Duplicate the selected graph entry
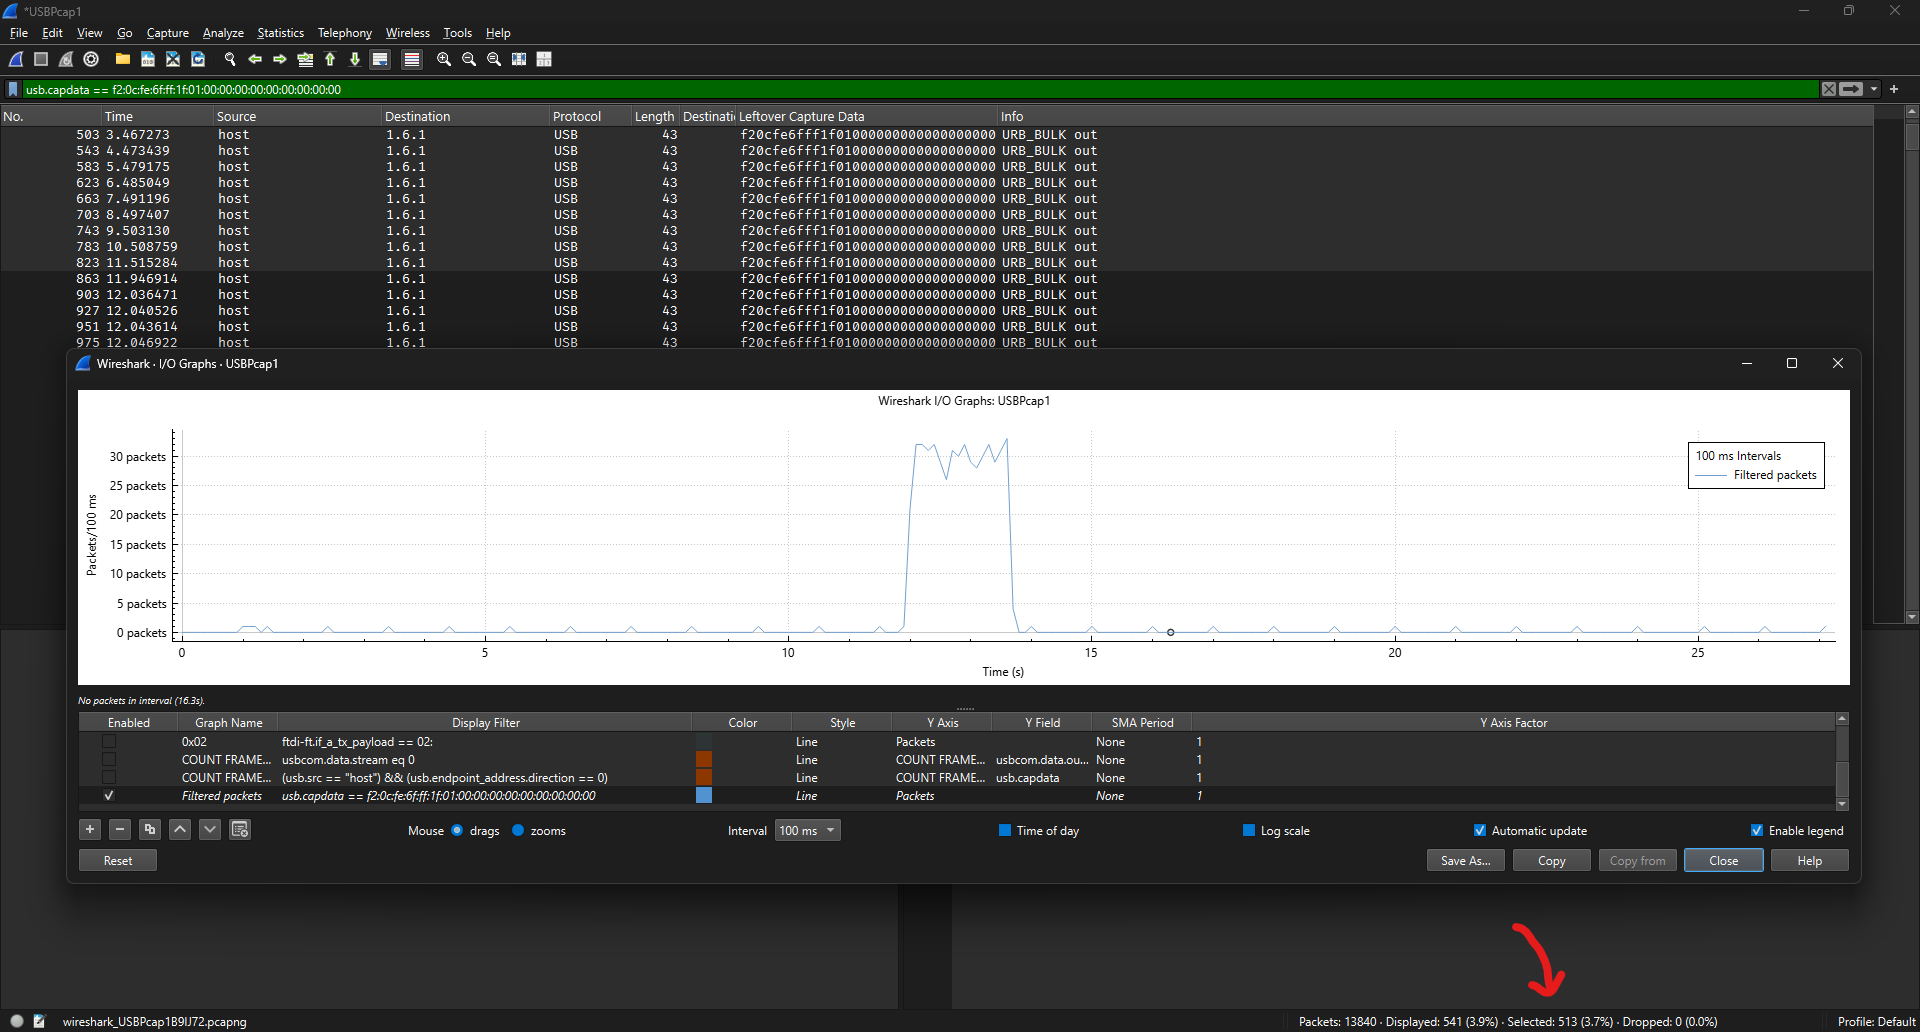 pyautogui.click(x=149, y=829)
